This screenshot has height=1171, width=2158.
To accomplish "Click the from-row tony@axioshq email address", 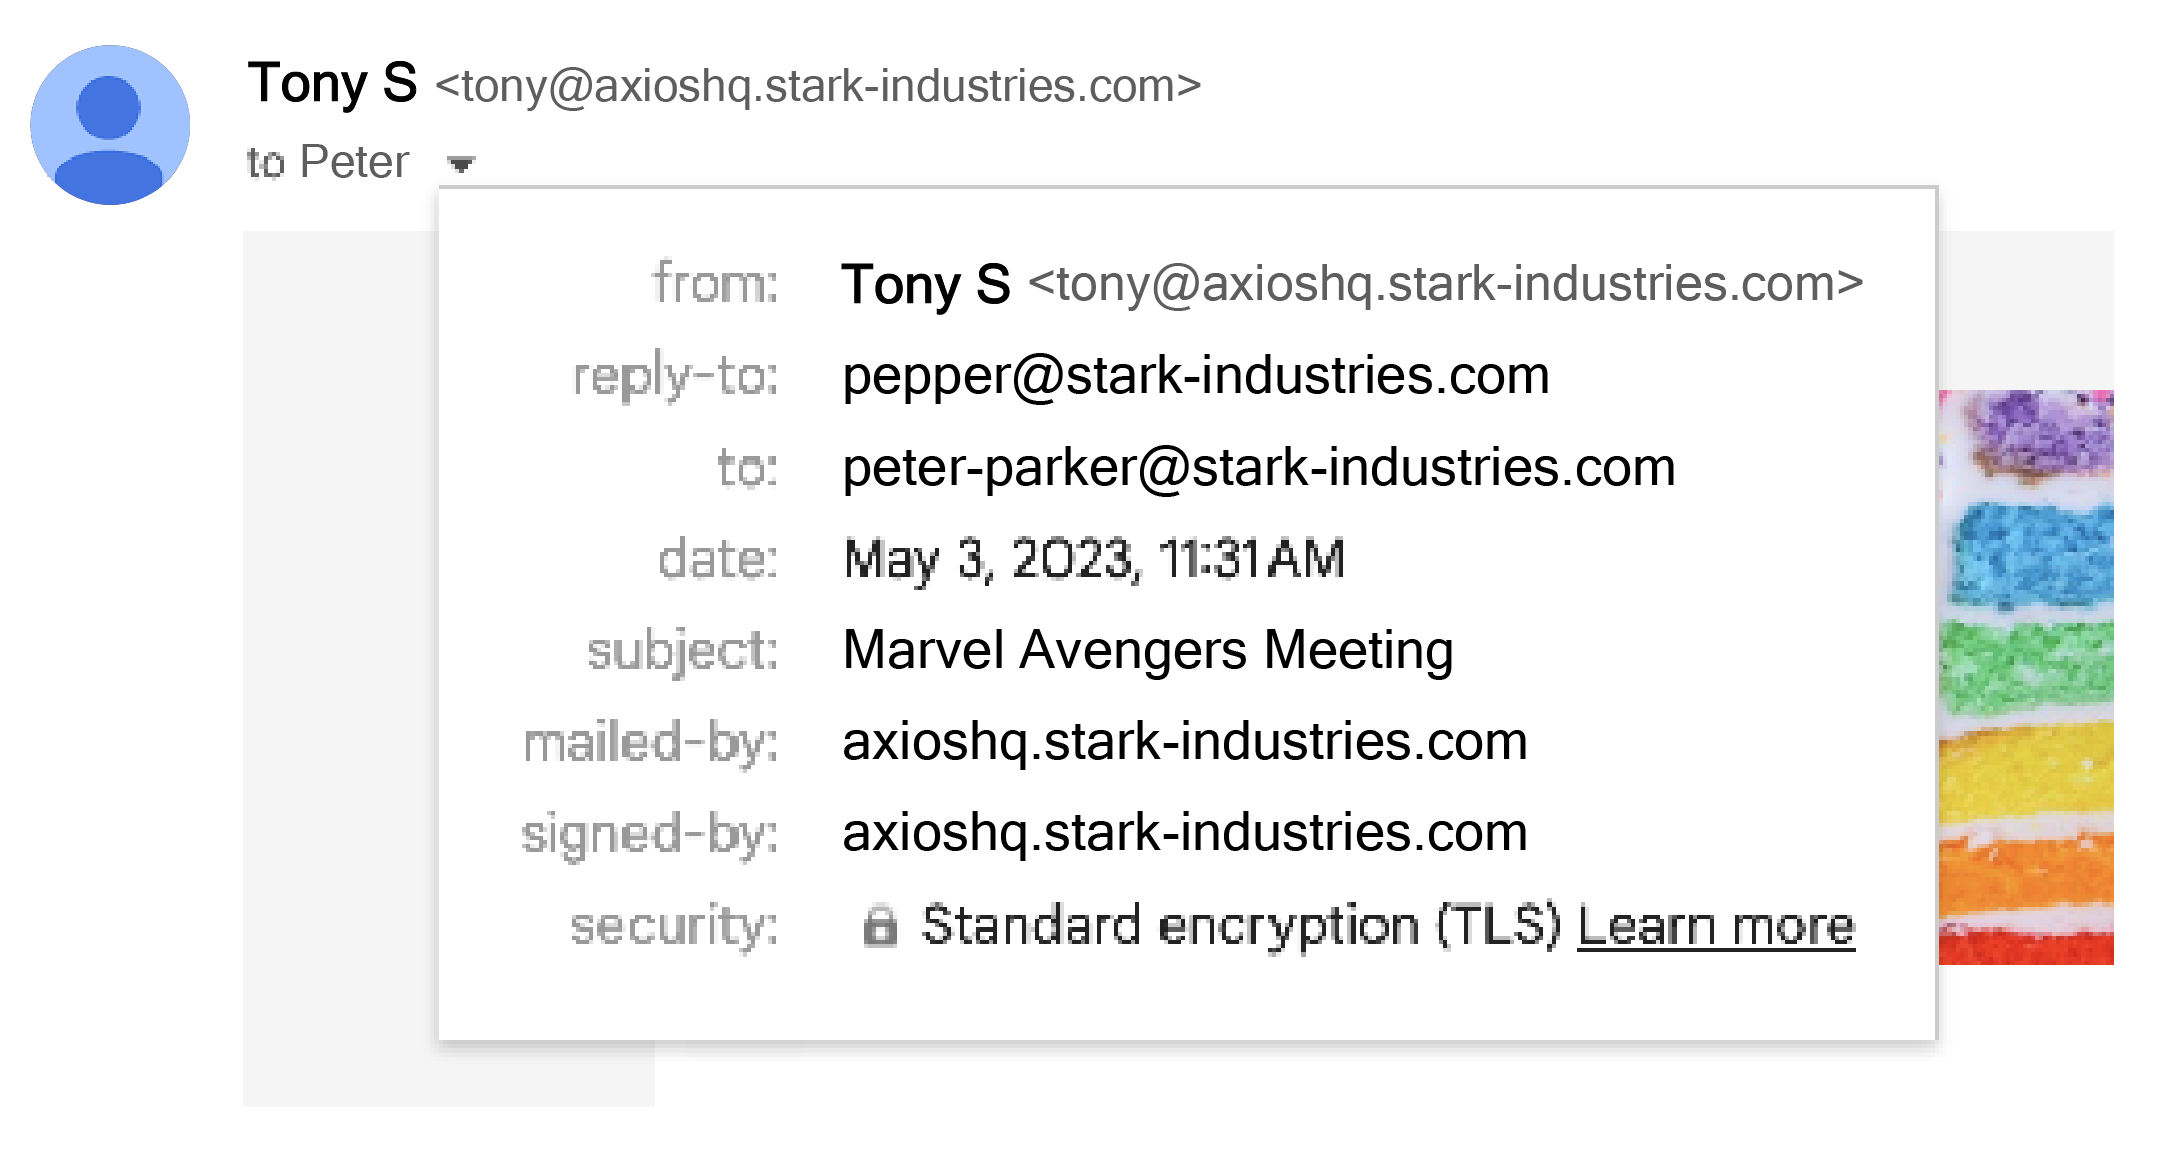I will coord(1446,284).
